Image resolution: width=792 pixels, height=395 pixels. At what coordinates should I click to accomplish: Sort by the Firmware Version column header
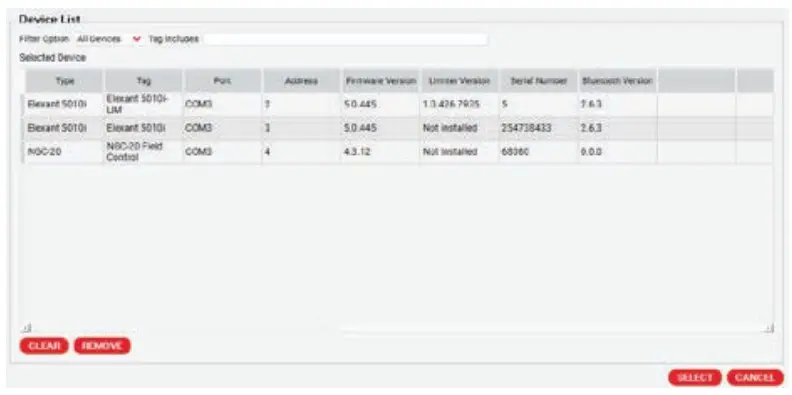point(380,81)
